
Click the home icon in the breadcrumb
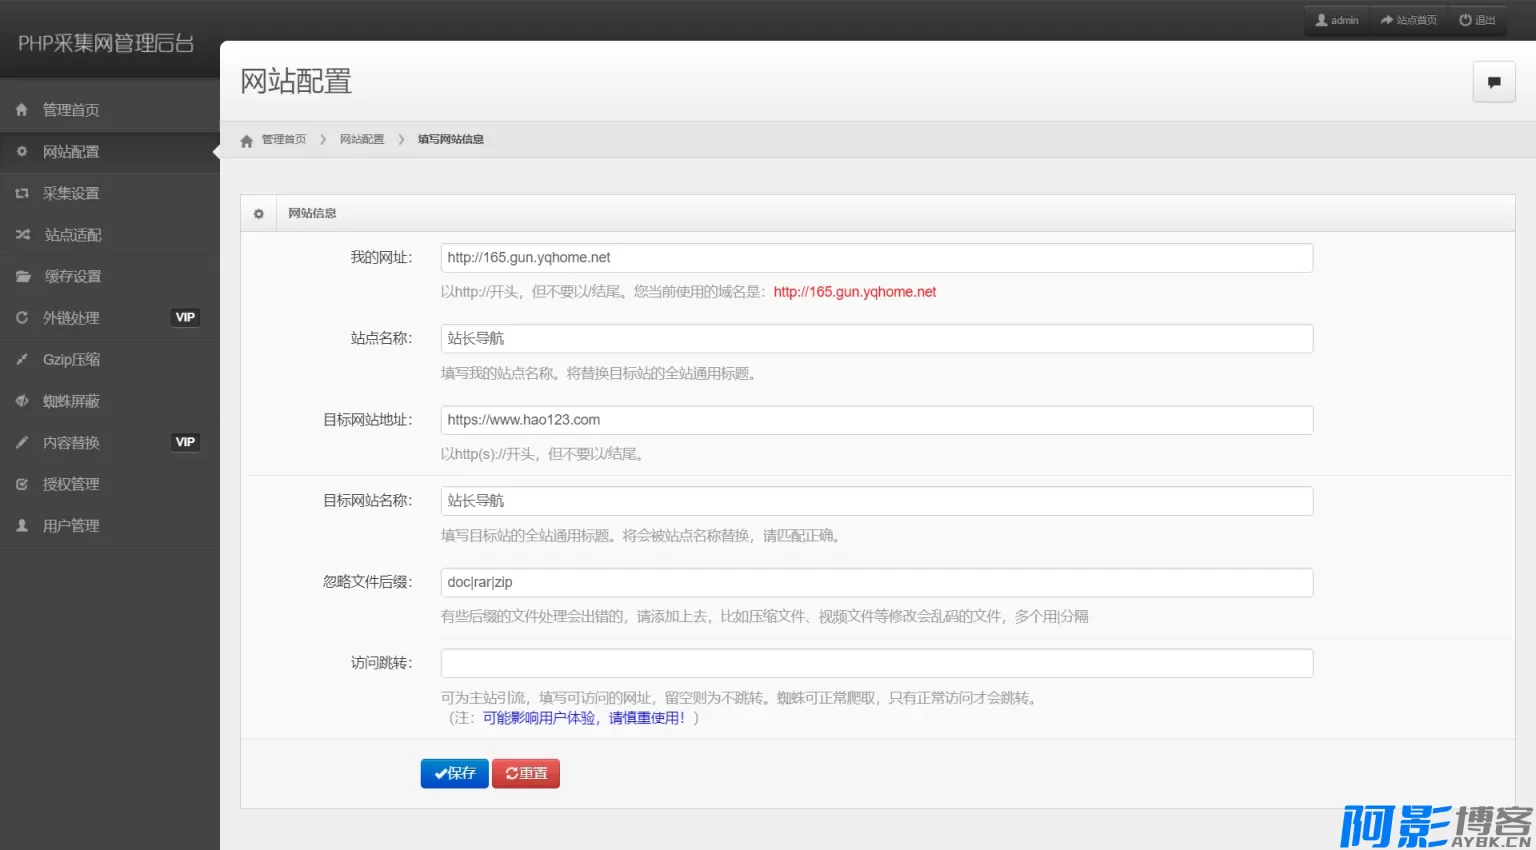pos(247,141)
